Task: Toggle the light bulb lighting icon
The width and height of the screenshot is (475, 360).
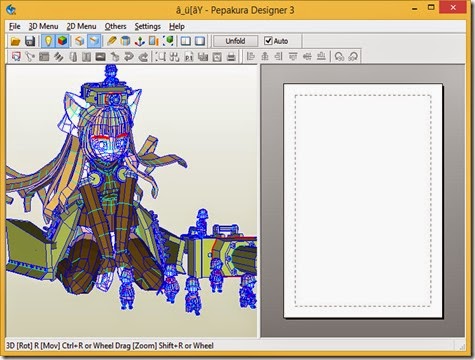Action: [x=49, y=41]
